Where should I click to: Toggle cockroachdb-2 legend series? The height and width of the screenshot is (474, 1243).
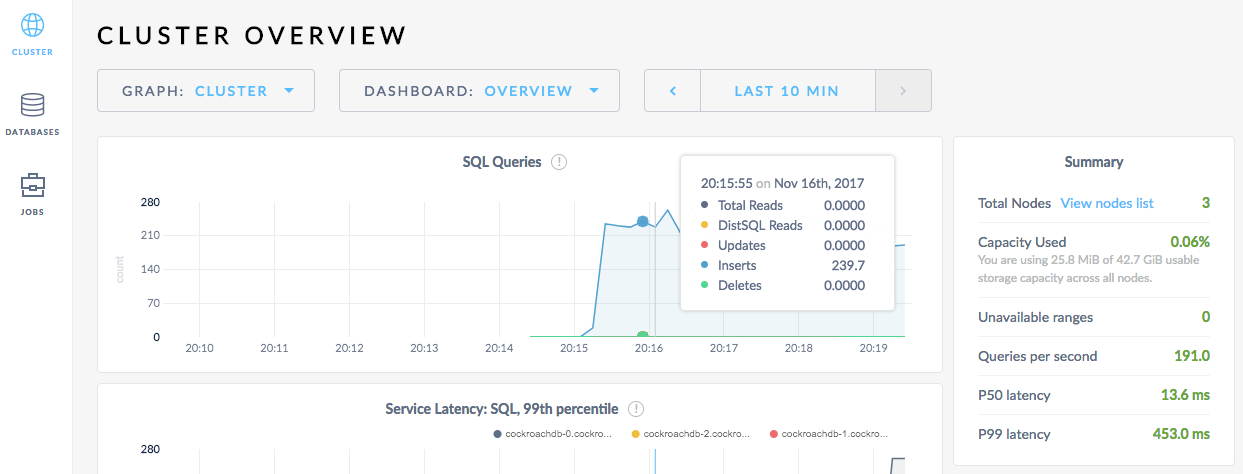click(x=692, y=434)
